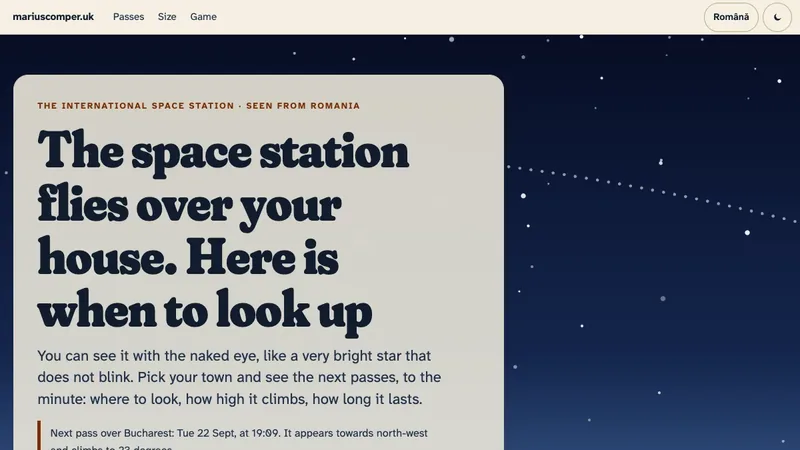Screen dimensions: 800x450
Task: Click the headline's last line 'when to look up'
Action: click(x=205, y=311)
